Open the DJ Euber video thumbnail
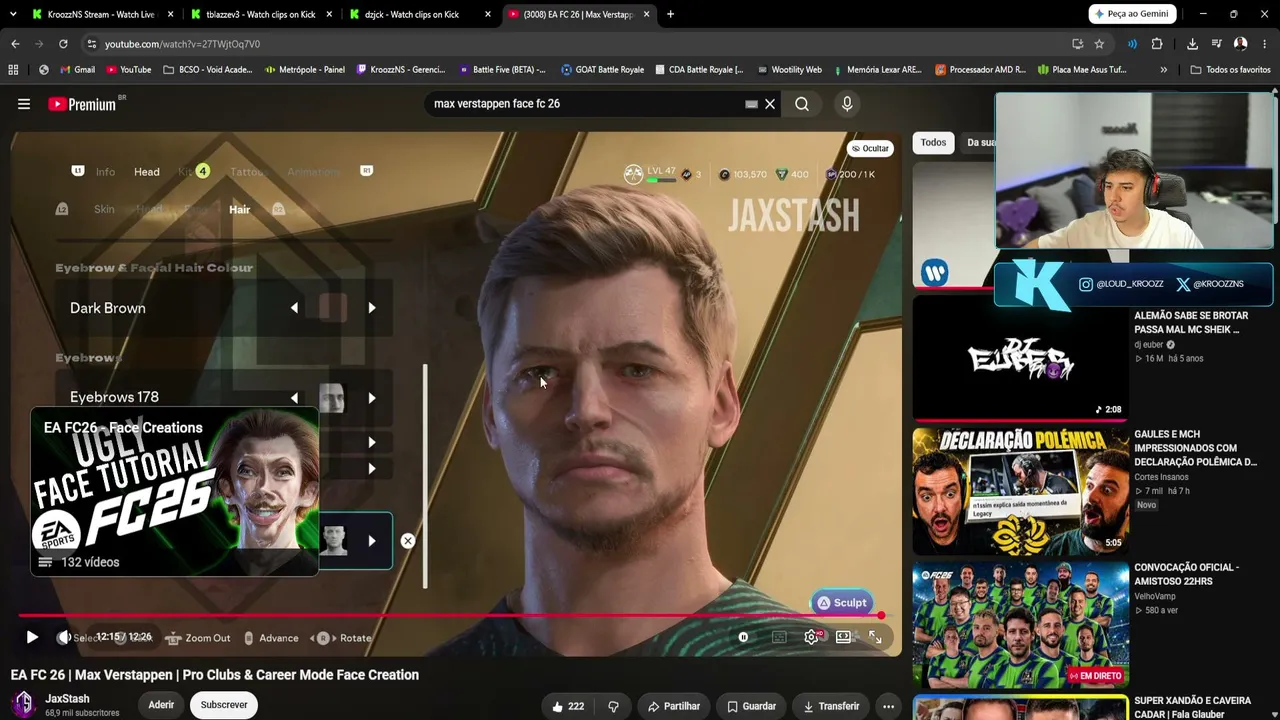This screenshot has height=720, width=1280. tap(1019, 359)
